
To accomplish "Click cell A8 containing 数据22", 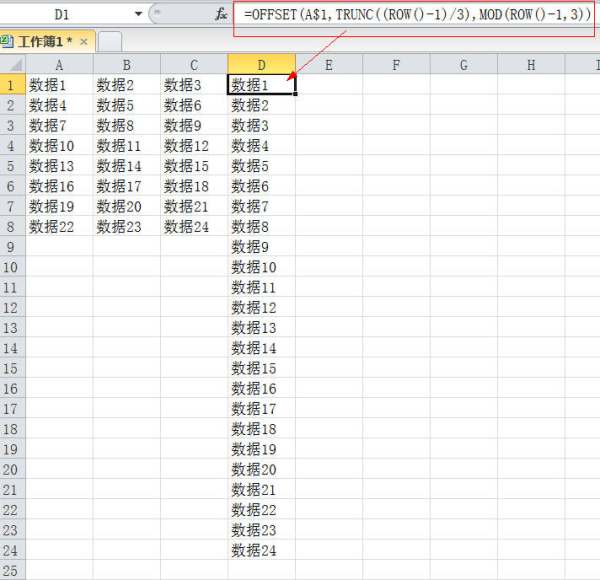I will point(59,227).
